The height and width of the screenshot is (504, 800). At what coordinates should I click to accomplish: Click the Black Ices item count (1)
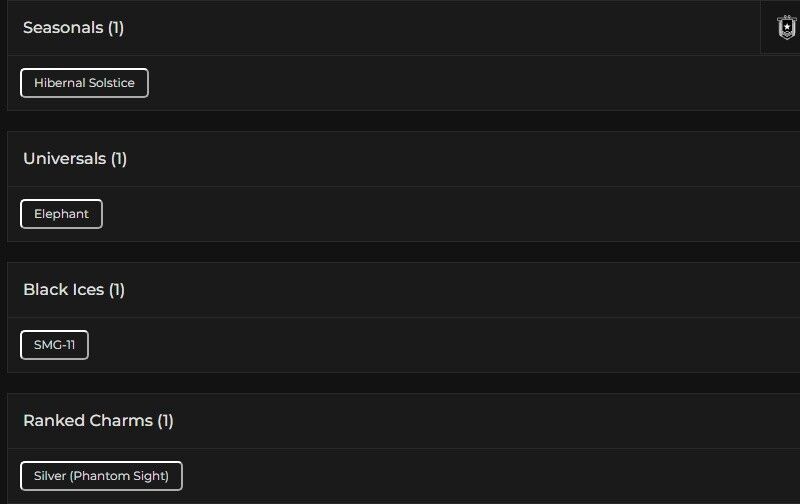[x=117, y=290]
